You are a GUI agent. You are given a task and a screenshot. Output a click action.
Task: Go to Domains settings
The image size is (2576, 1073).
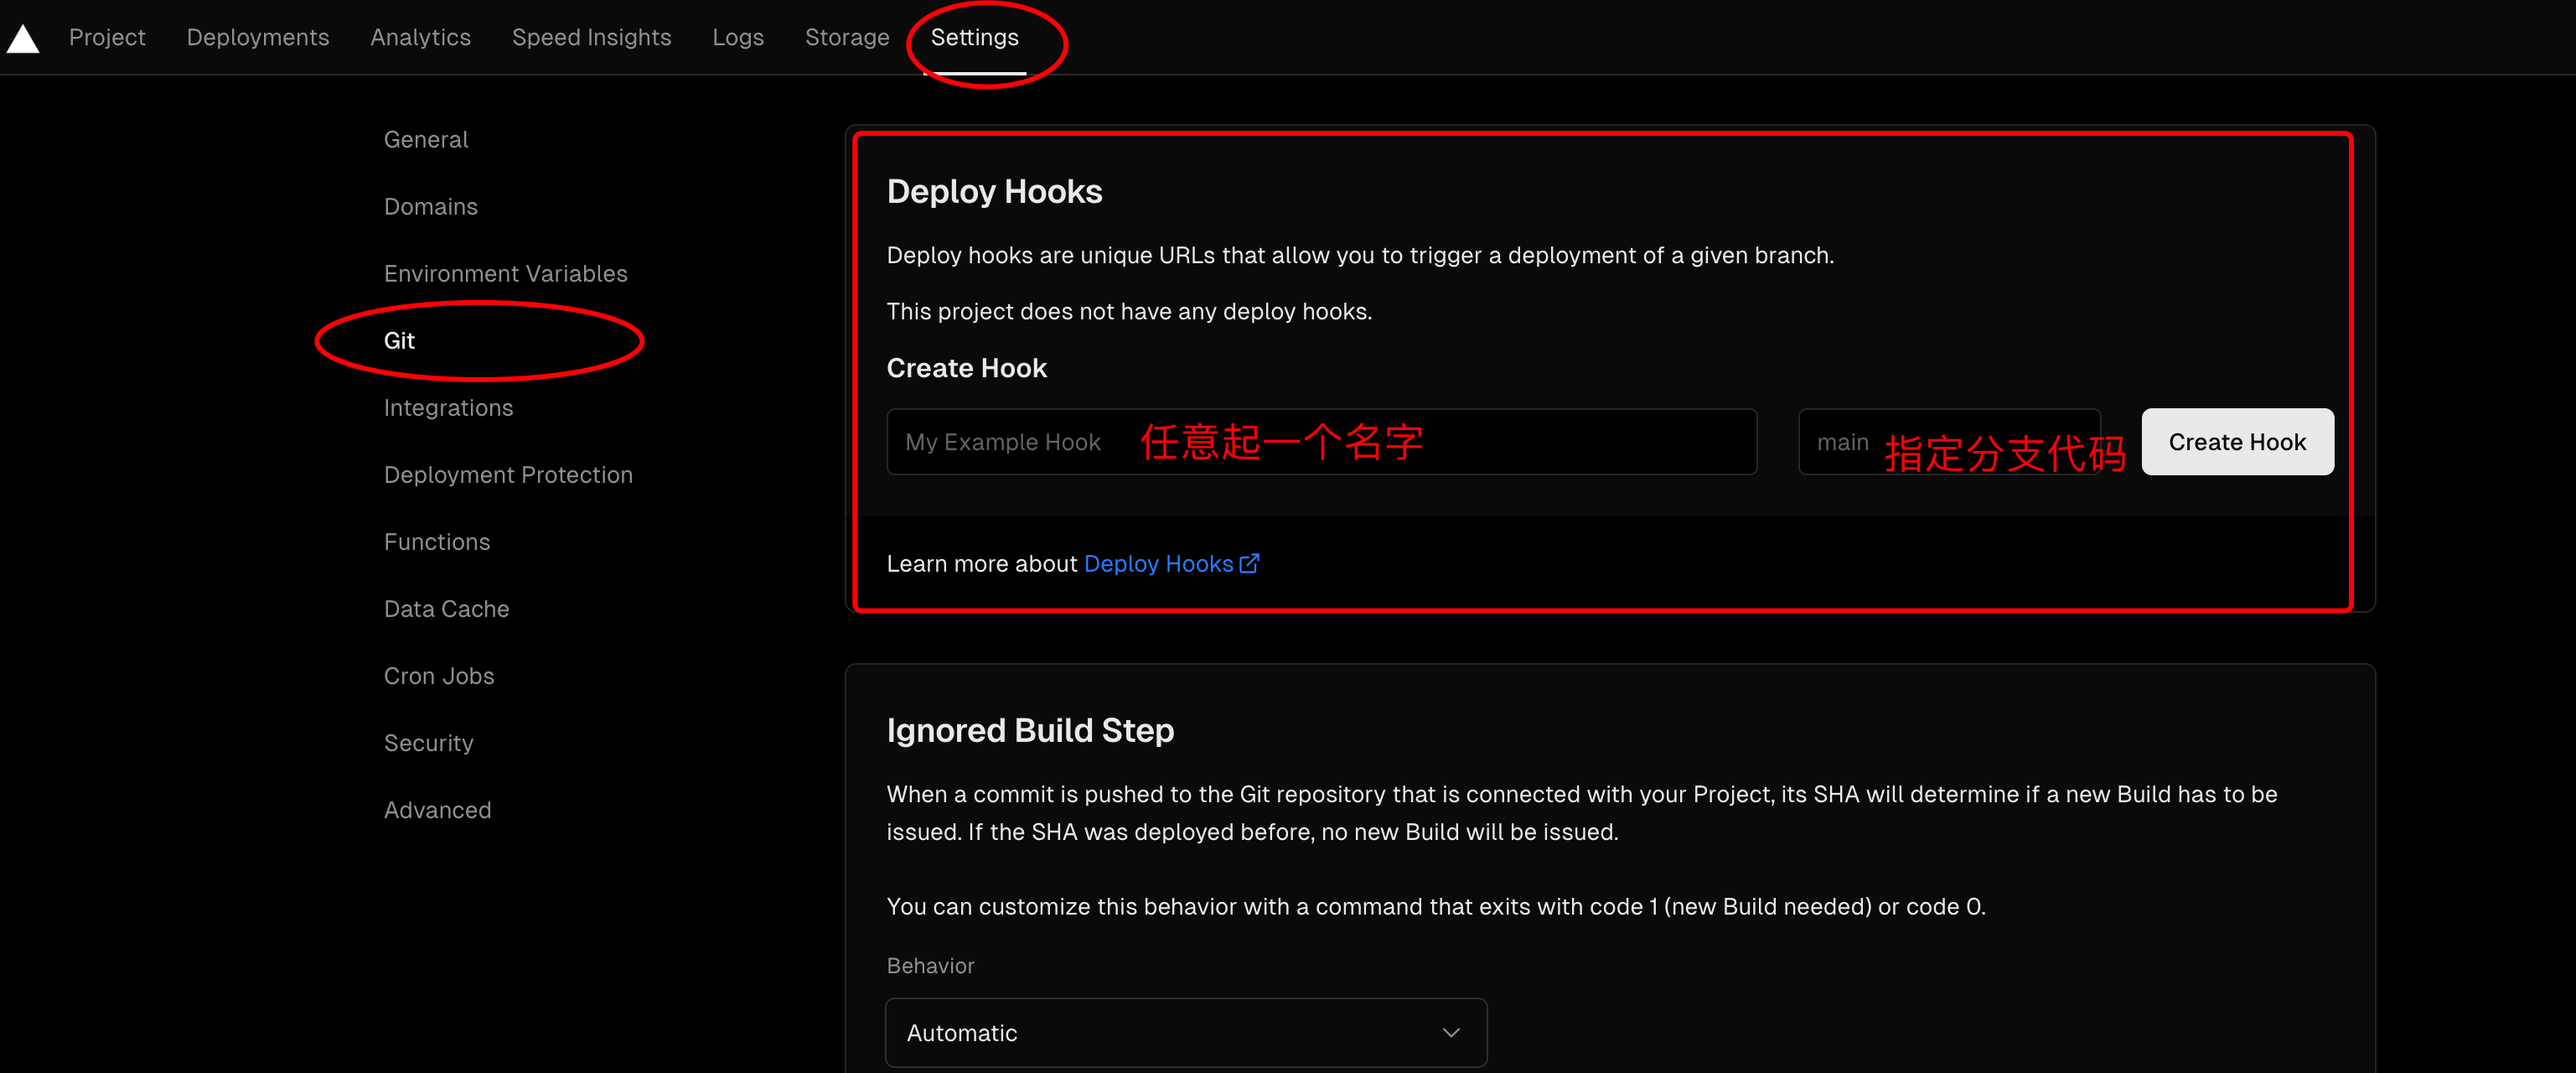point(431,207)
